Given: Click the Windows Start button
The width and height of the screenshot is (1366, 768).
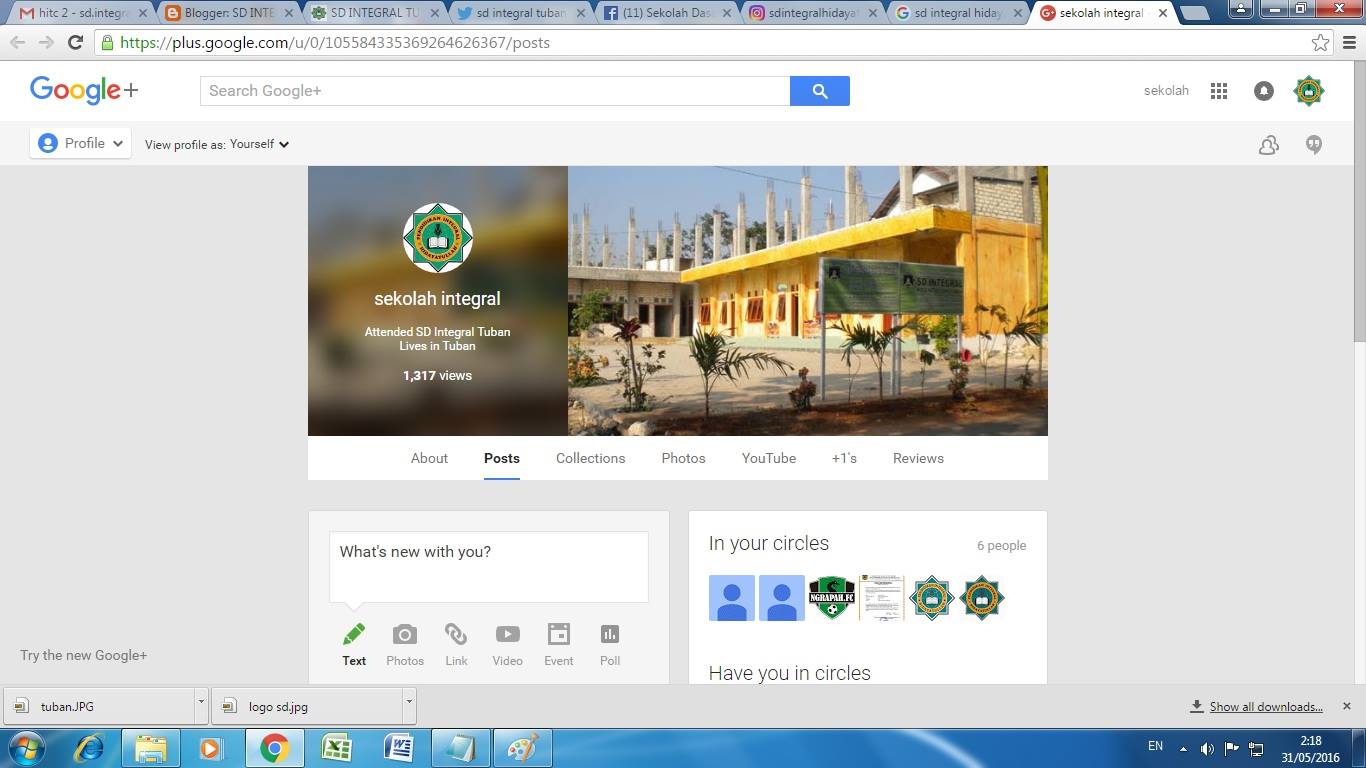Looking at the screenshot, I should pos(27,748).
